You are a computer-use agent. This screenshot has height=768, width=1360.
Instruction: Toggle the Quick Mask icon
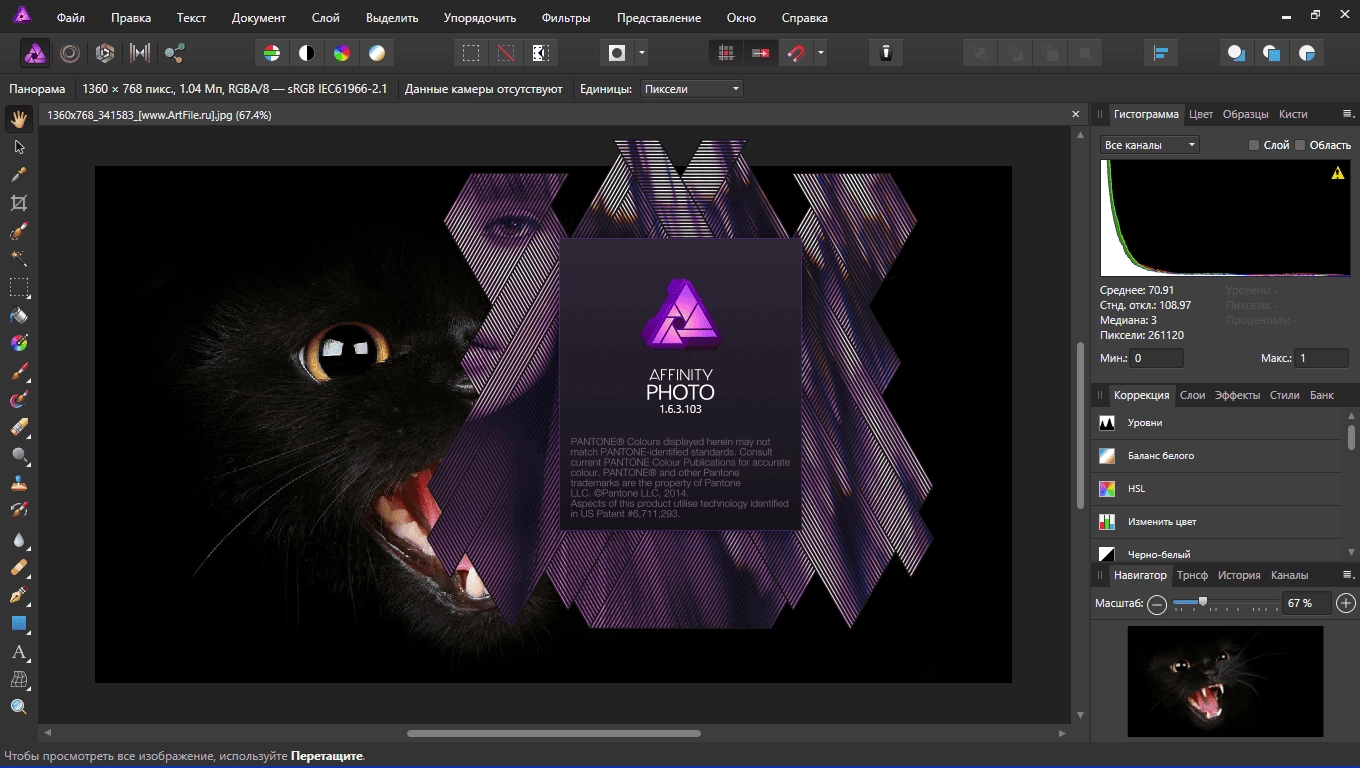(x=617, y=53)
